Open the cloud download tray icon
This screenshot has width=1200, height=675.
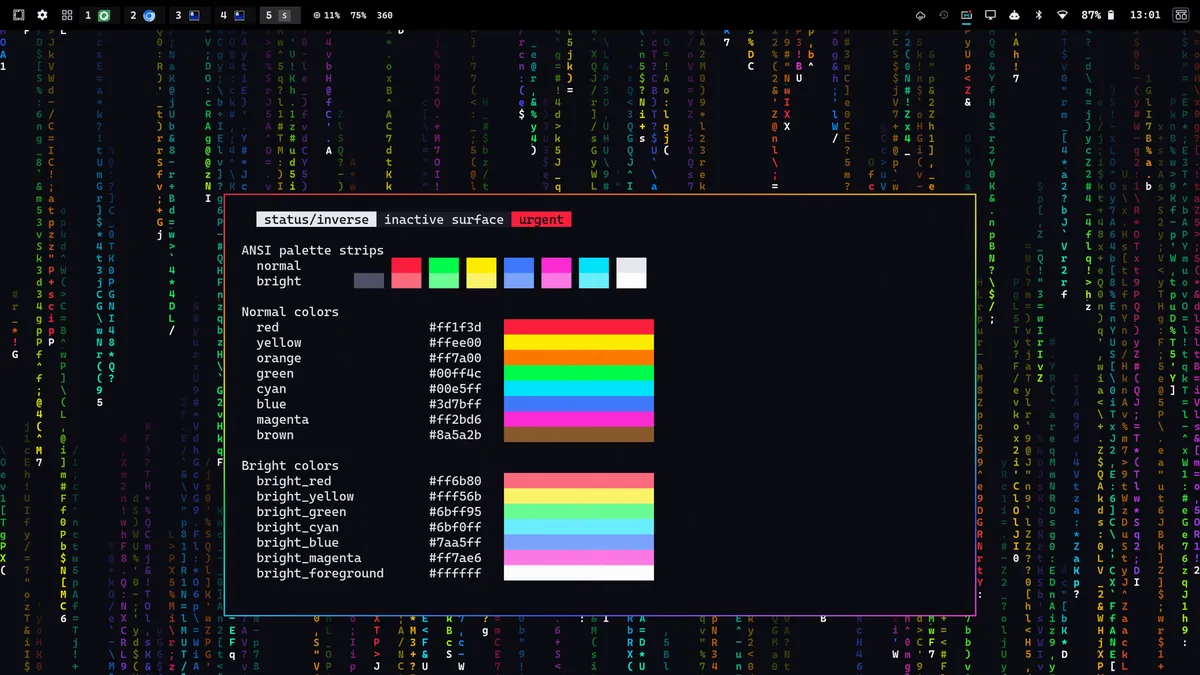point(921,15)
